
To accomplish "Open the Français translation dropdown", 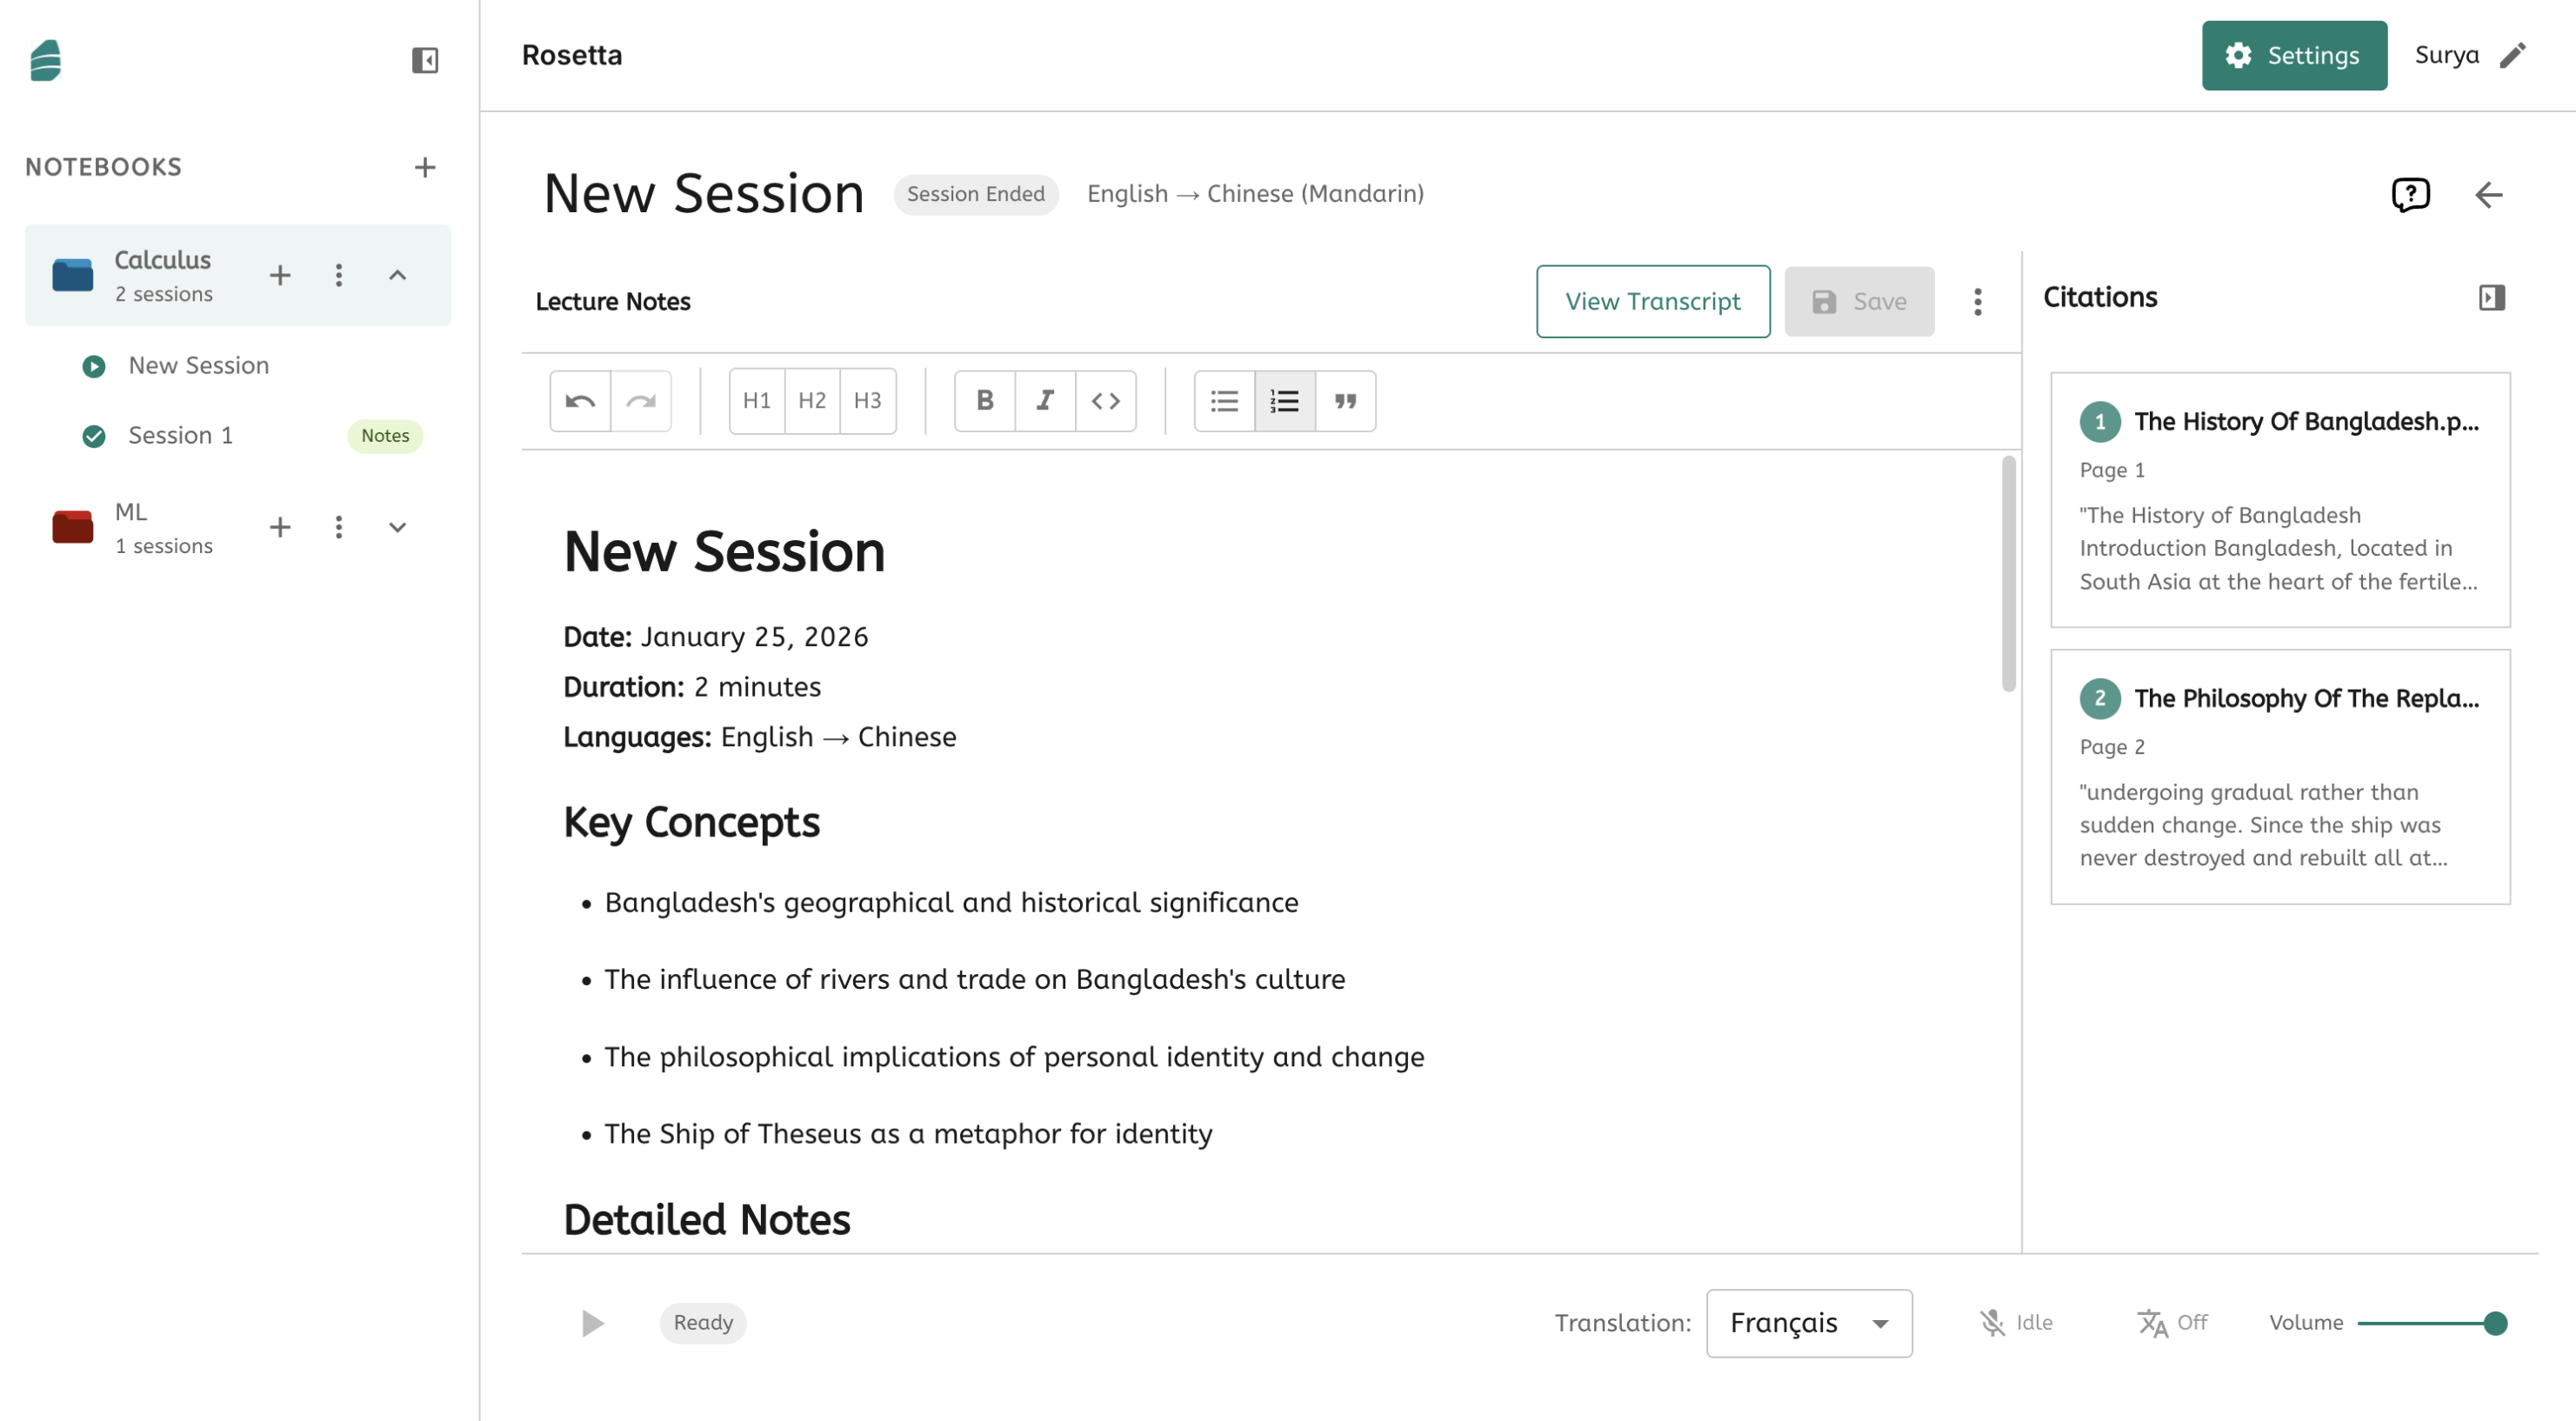I will (1808, 1322).
